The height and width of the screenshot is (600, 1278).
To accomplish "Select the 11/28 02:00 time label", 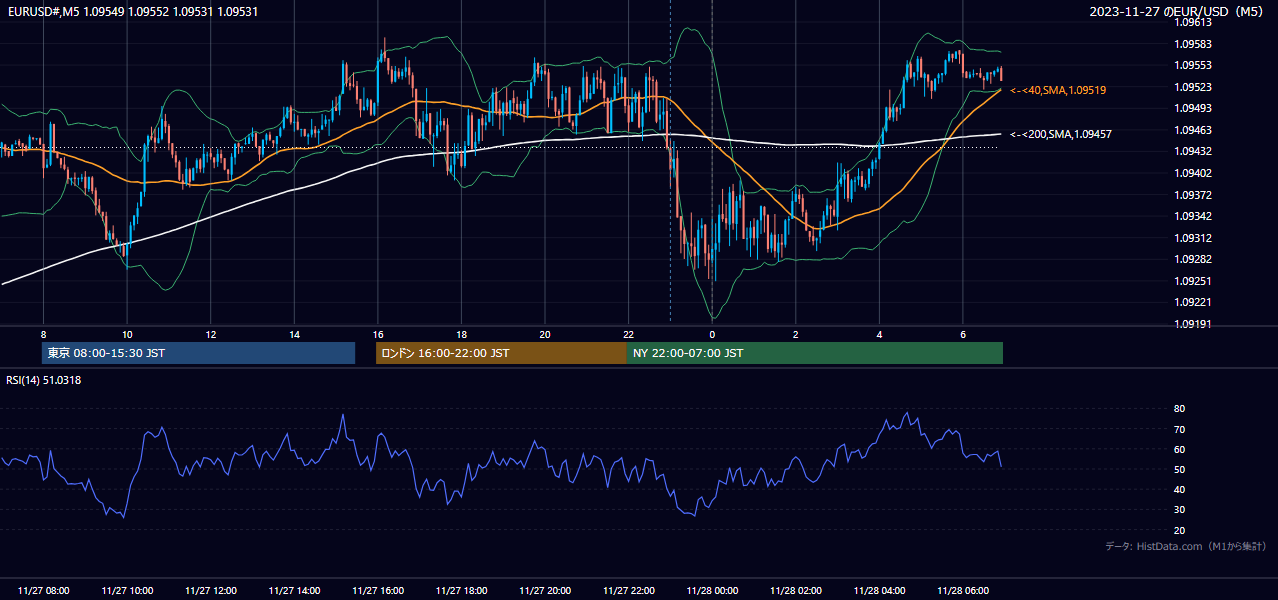I will [795, 591].
